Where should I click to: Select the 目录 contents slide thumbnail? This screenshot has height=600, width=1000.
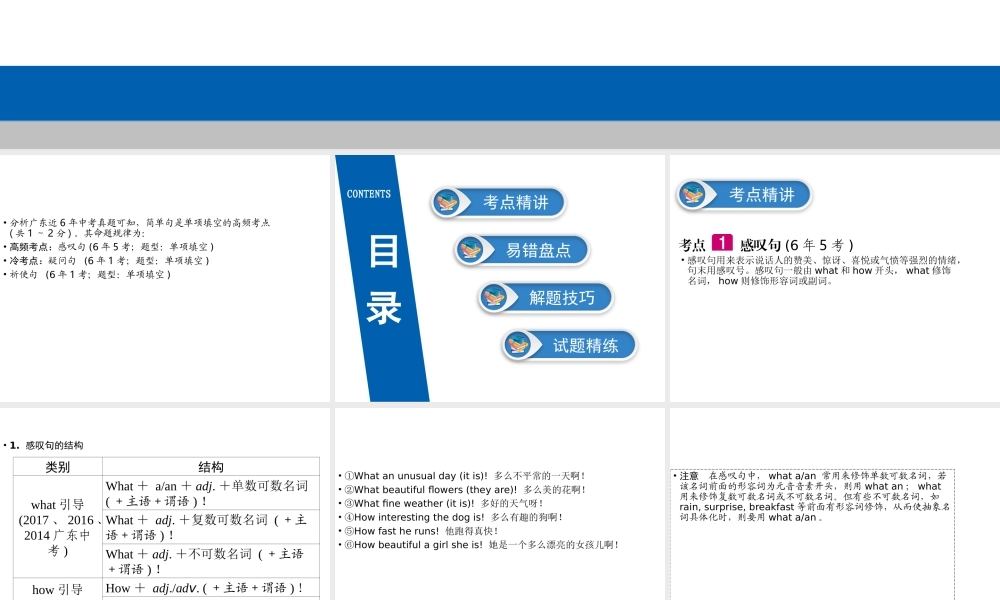pos(500,278)
